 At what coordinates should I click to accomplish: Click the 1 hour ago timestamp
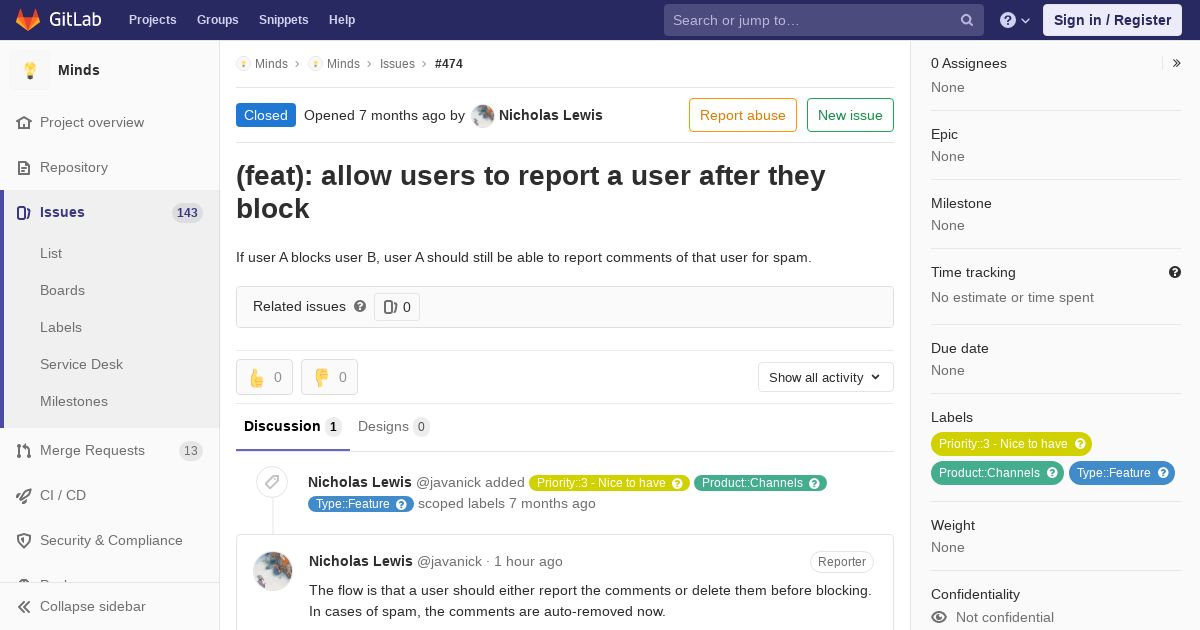528,561
